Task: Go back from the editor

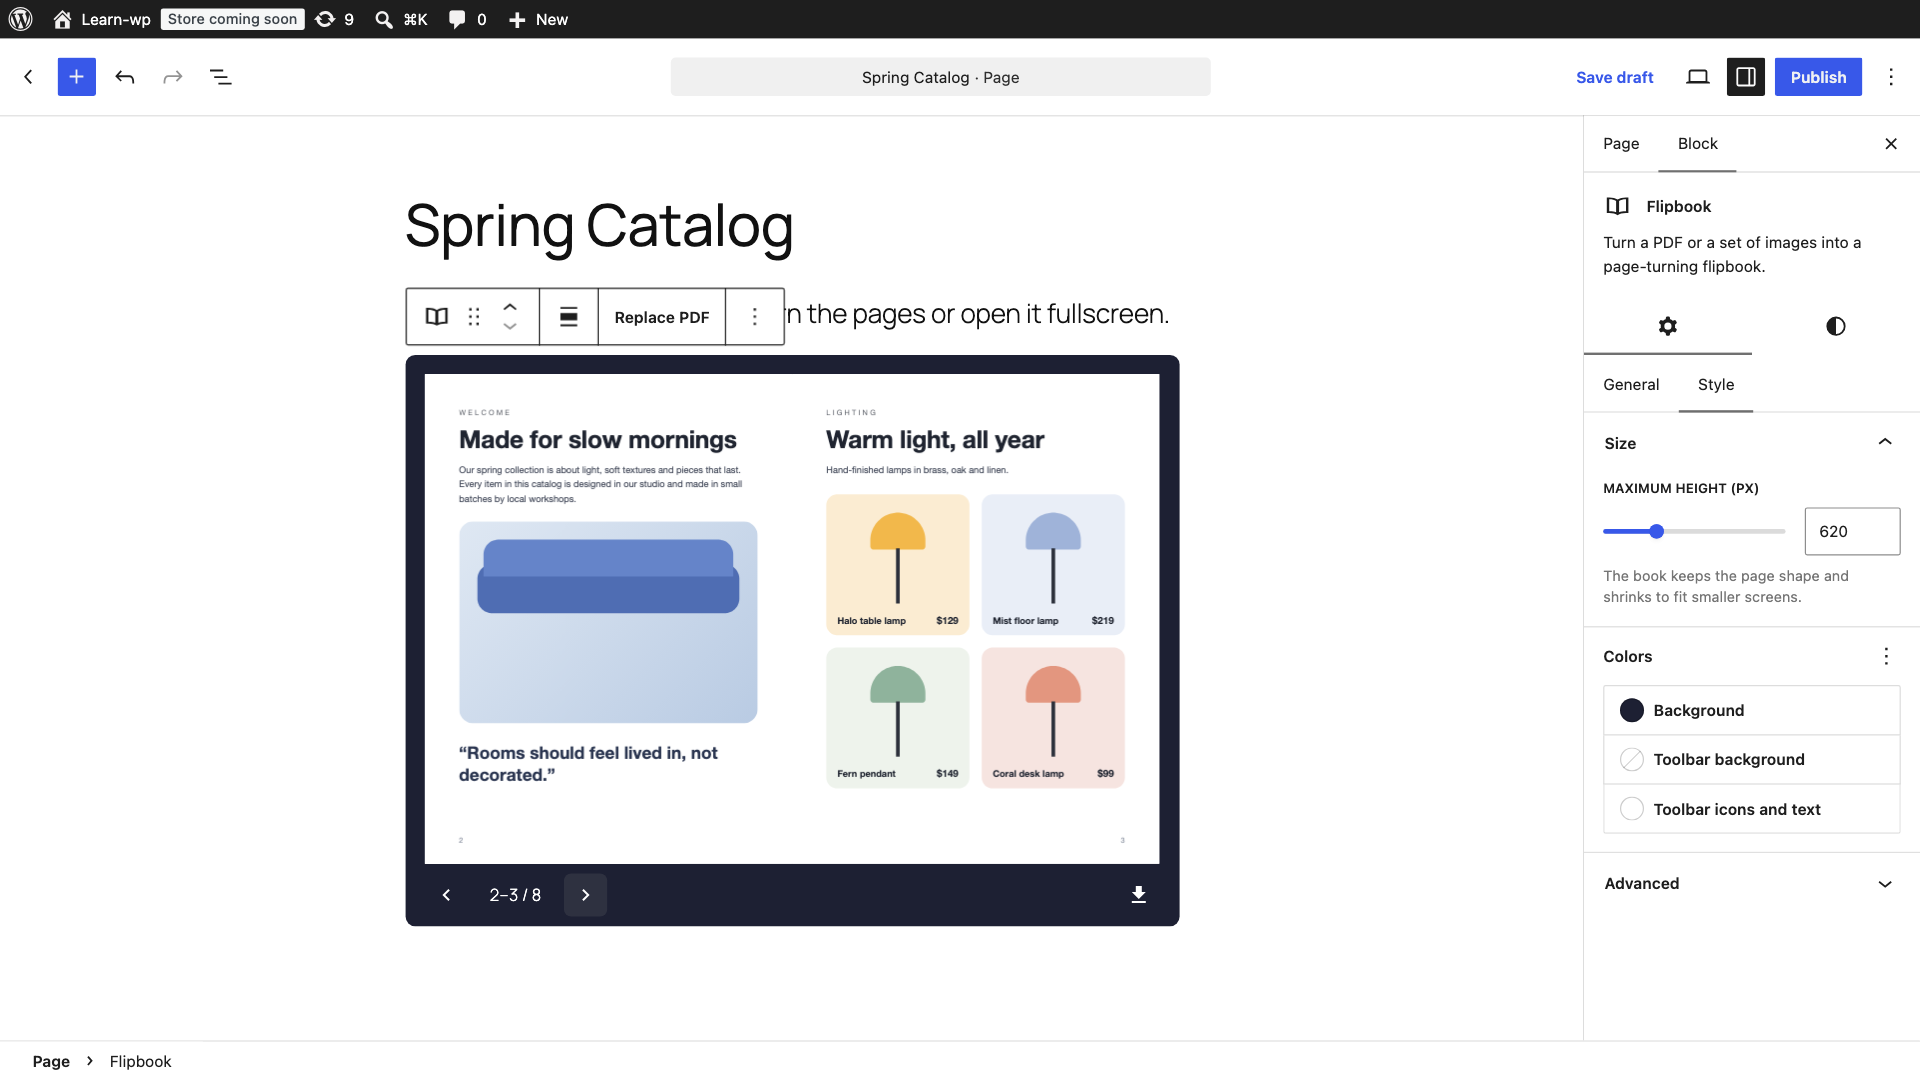Action: point(28,77)
